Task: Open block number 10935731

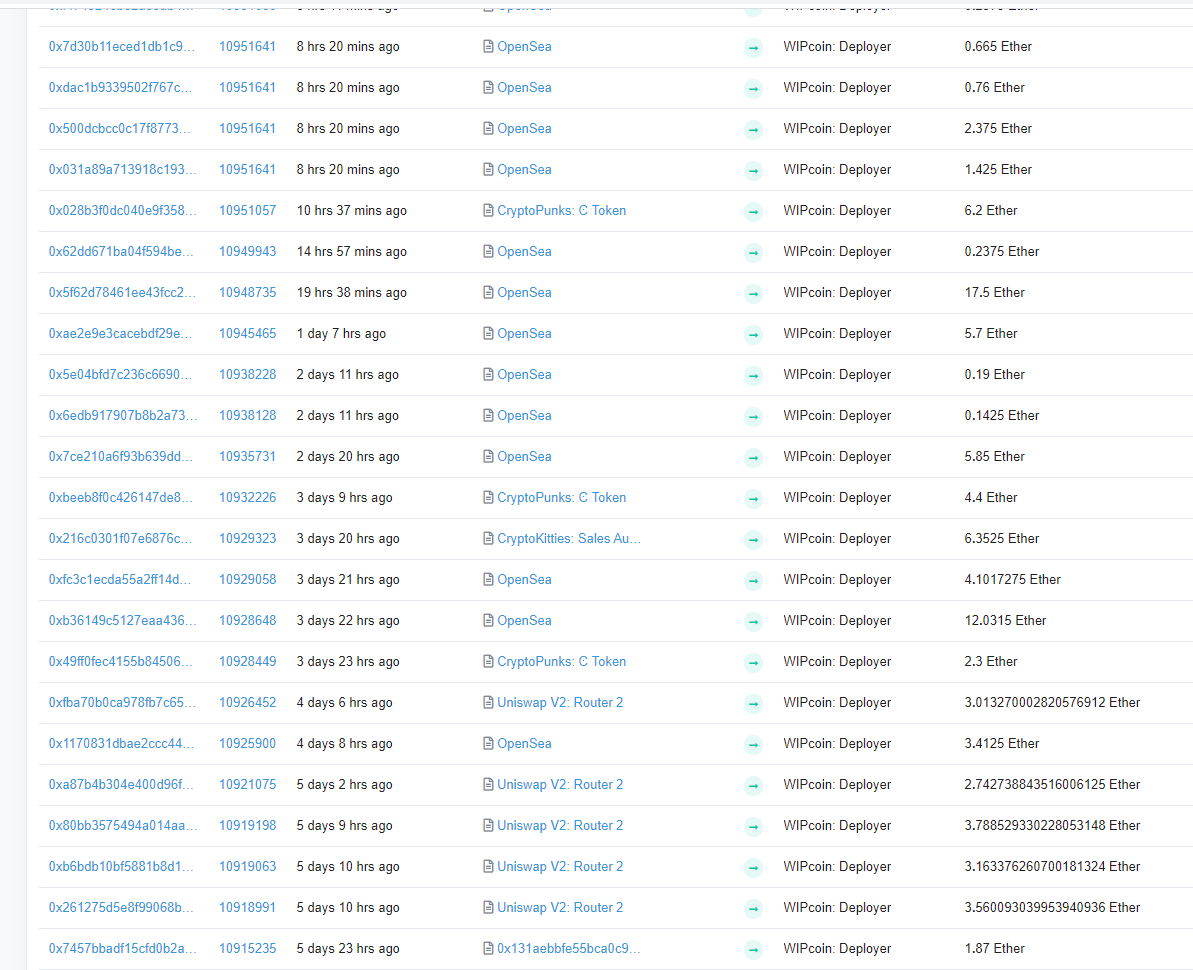Action: [x=247, y=457]
